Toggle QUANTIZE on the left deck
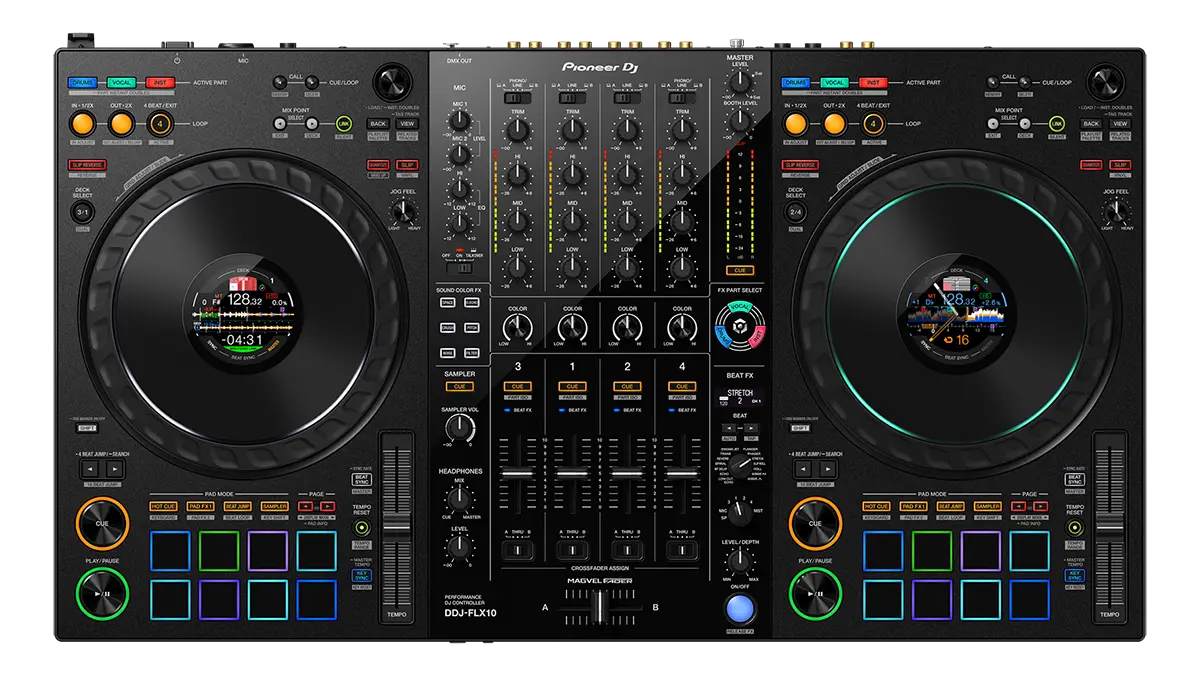Screen dimensions: 1200x676 377,165
